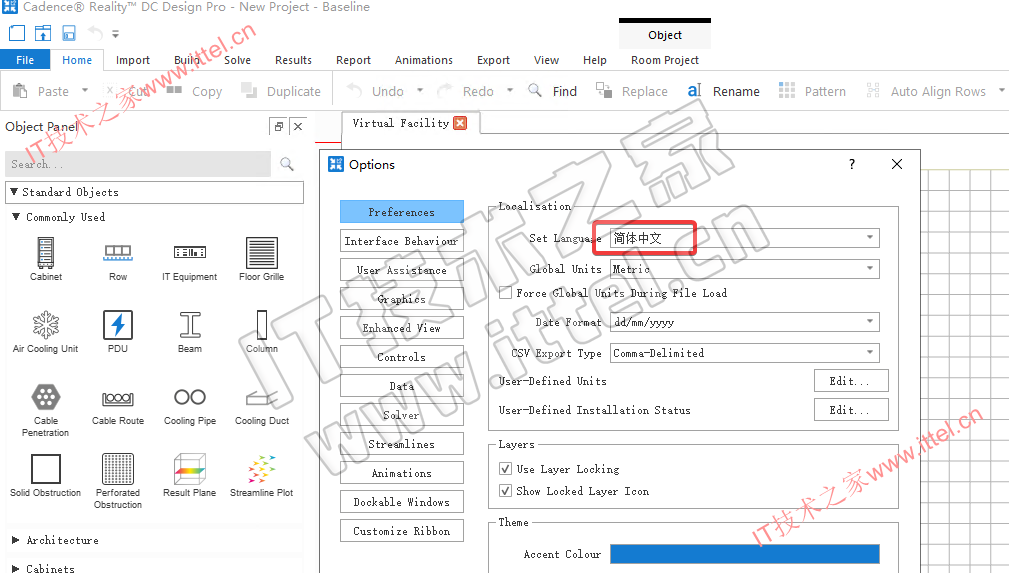Click the Duplicate ribbon button
Viewport: 1009px width, 573px height.
(x=281, y=91)
